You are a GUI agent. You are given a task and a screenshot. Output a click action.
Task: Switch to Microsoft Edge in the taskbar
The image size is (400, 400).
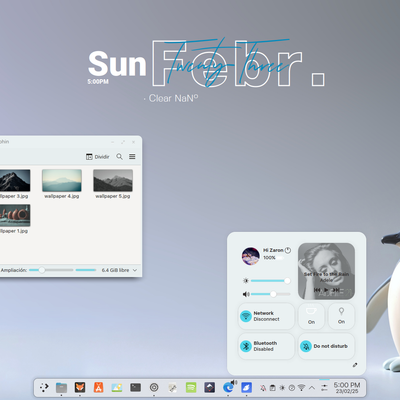[228, 387]
